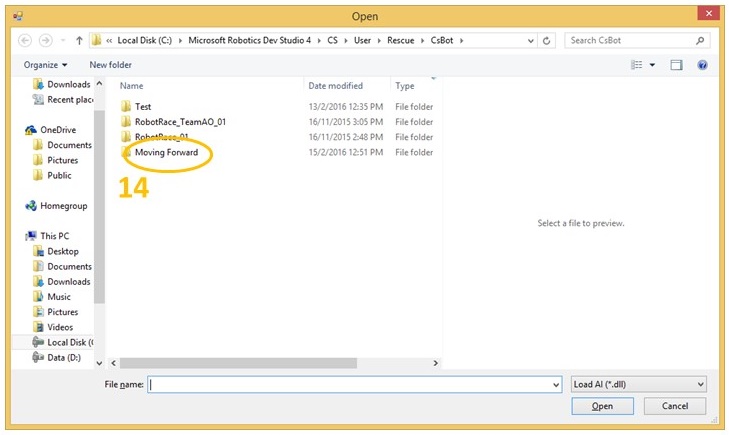729x435 pixels.
Task: Open the Test folder
Action: pos(142,106)
